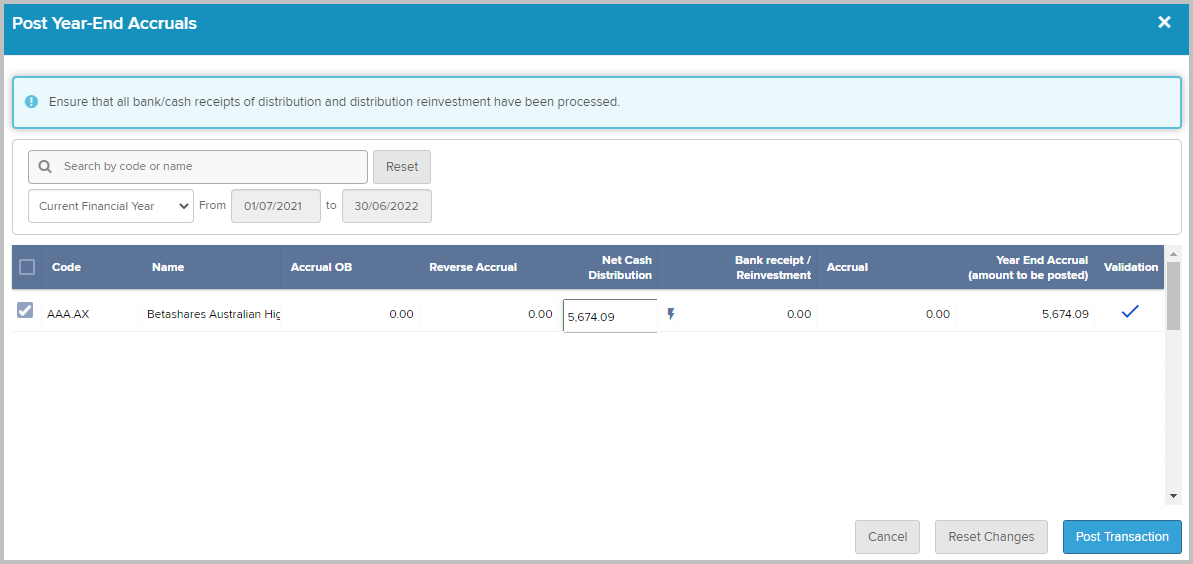Click the Post Transaction button

coord(1122,537)
